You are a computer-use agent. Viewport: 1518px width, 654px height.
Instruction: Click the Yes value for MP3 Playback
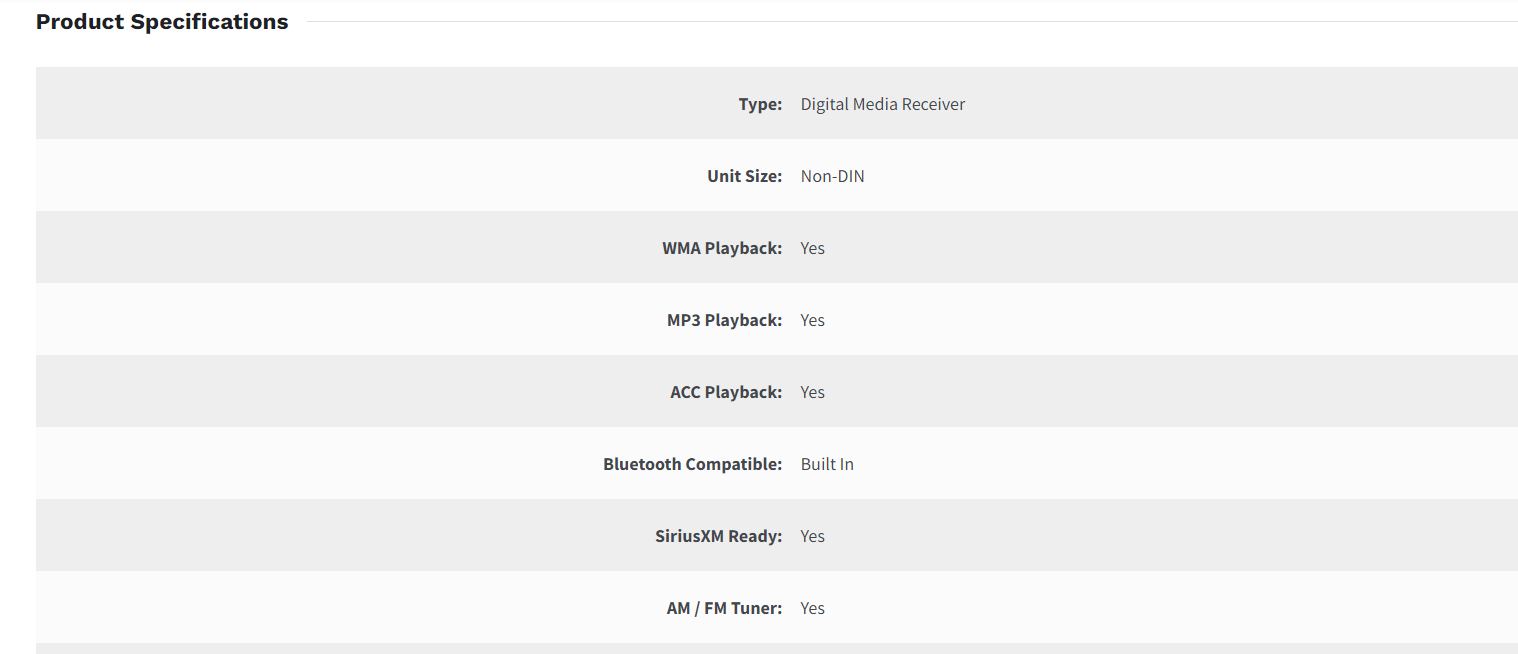point(812,320)
